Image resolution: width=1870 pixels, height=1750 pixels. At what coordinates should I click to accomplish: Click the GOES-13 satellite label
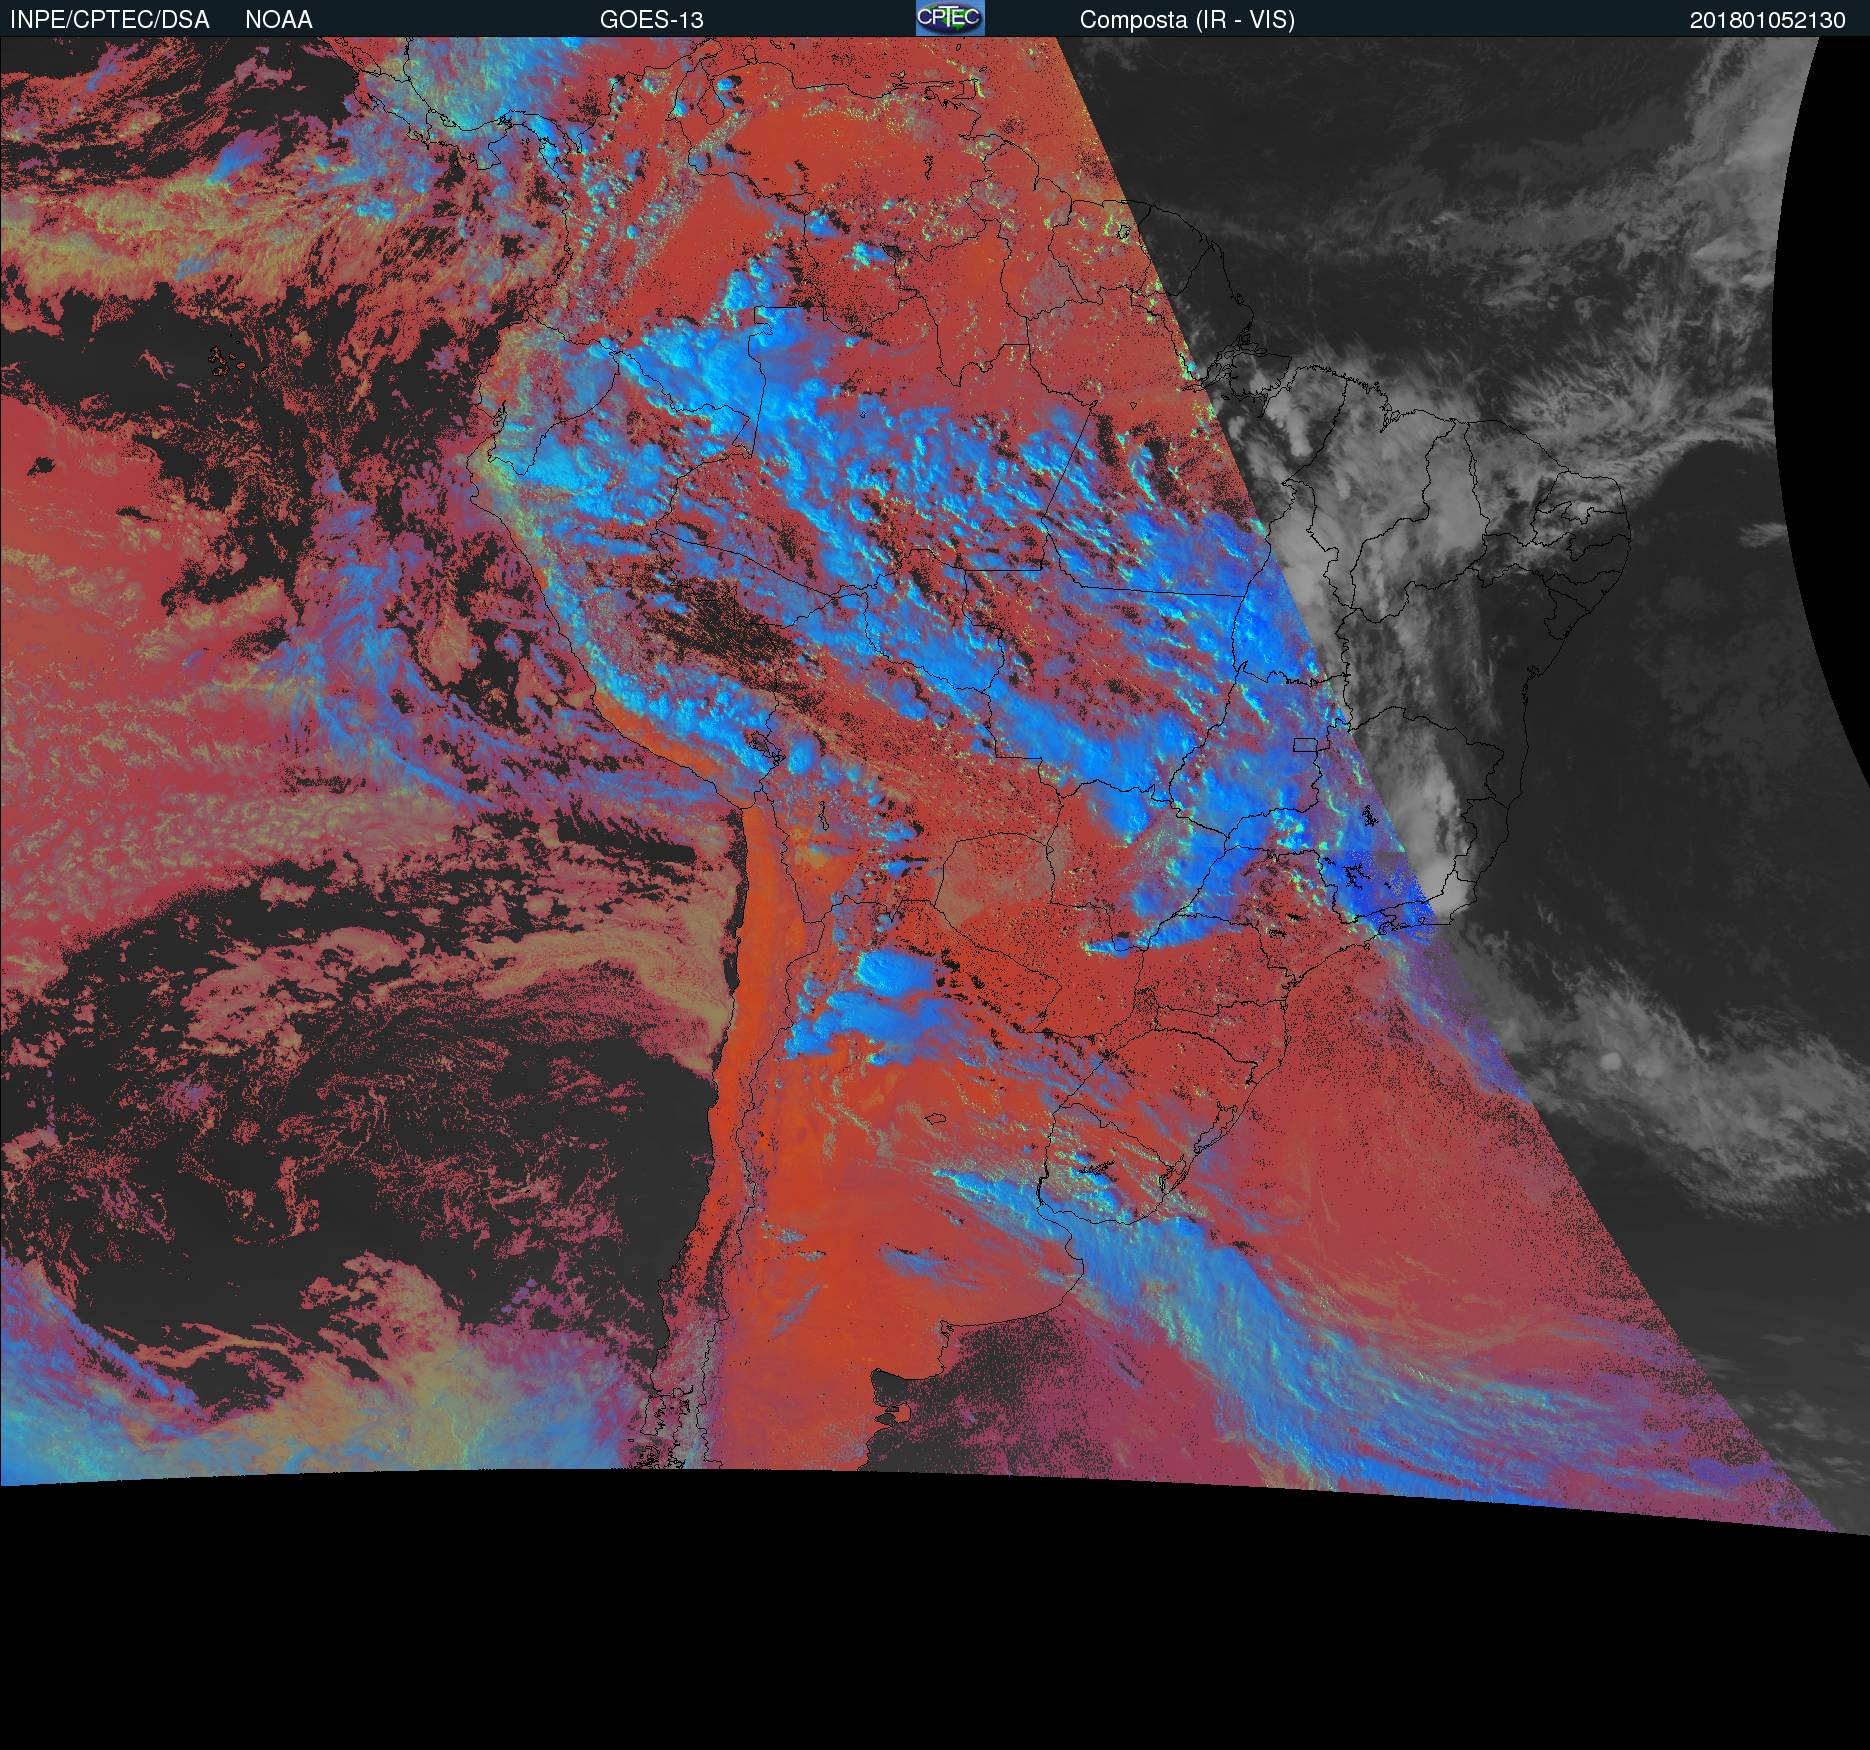(x=652, y=20)
